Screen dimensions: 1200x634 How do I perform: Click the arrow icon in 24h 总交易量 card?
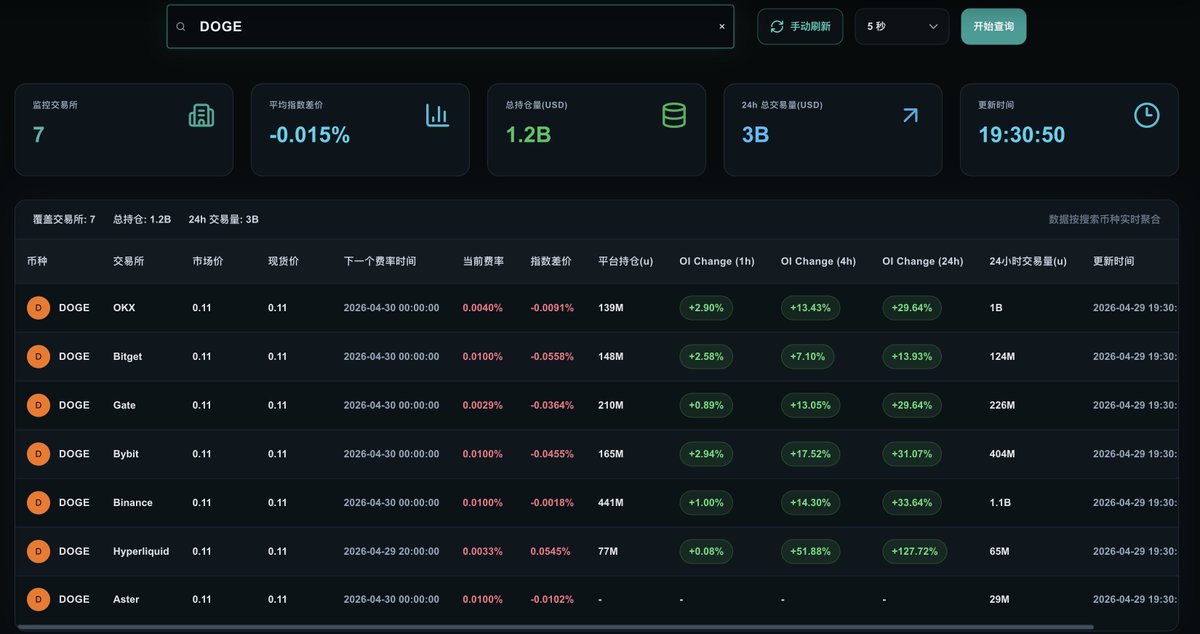(910, 115)
